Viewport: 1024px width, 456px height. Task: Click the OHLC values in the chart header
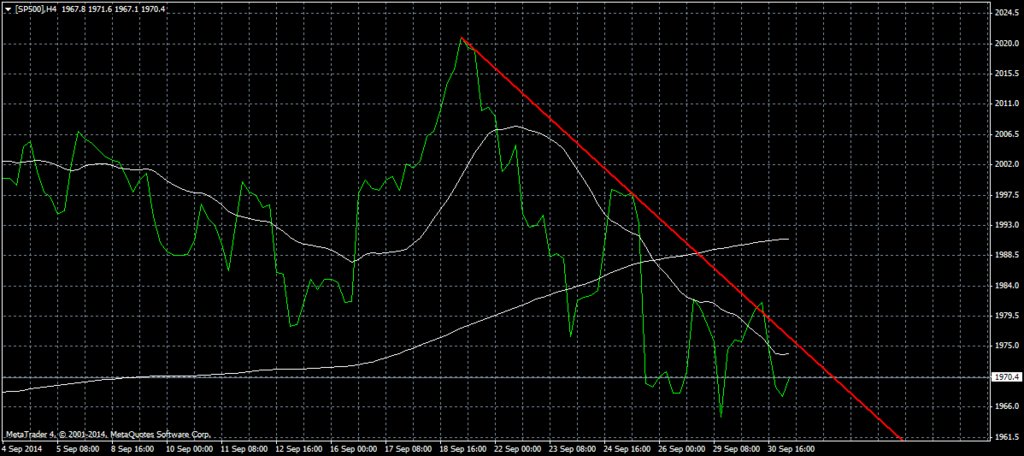pyautogui.click(x=110, y=7)
